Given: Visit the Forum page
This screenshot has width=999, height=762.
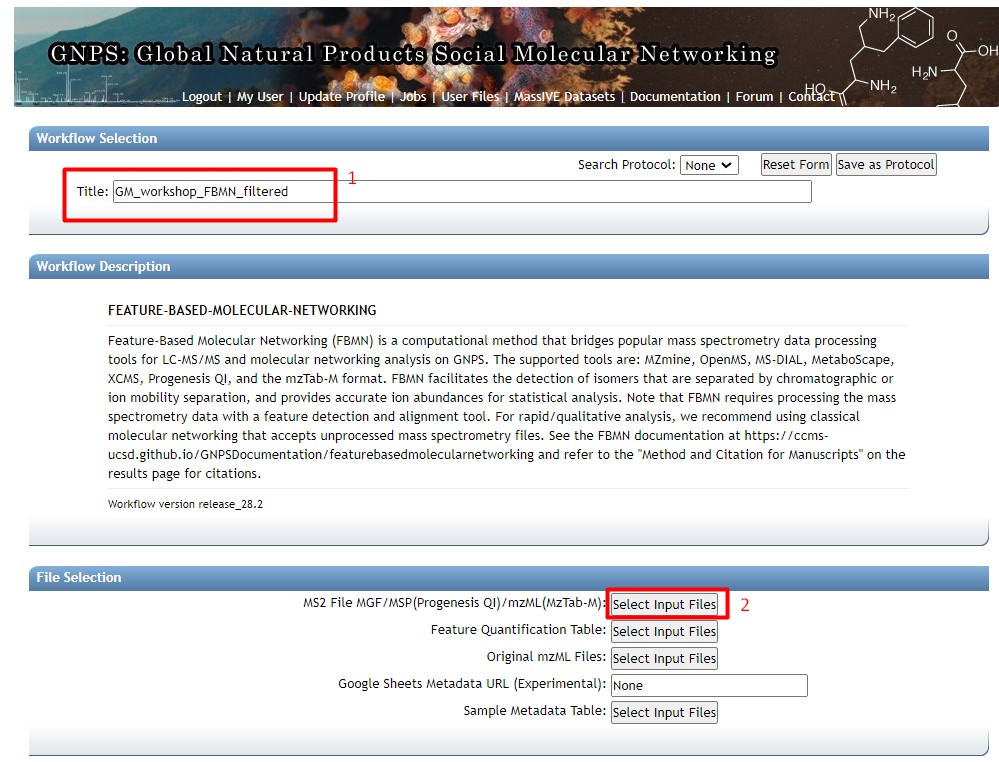Looking at the screenshot, I should click(x=754, y=97).
